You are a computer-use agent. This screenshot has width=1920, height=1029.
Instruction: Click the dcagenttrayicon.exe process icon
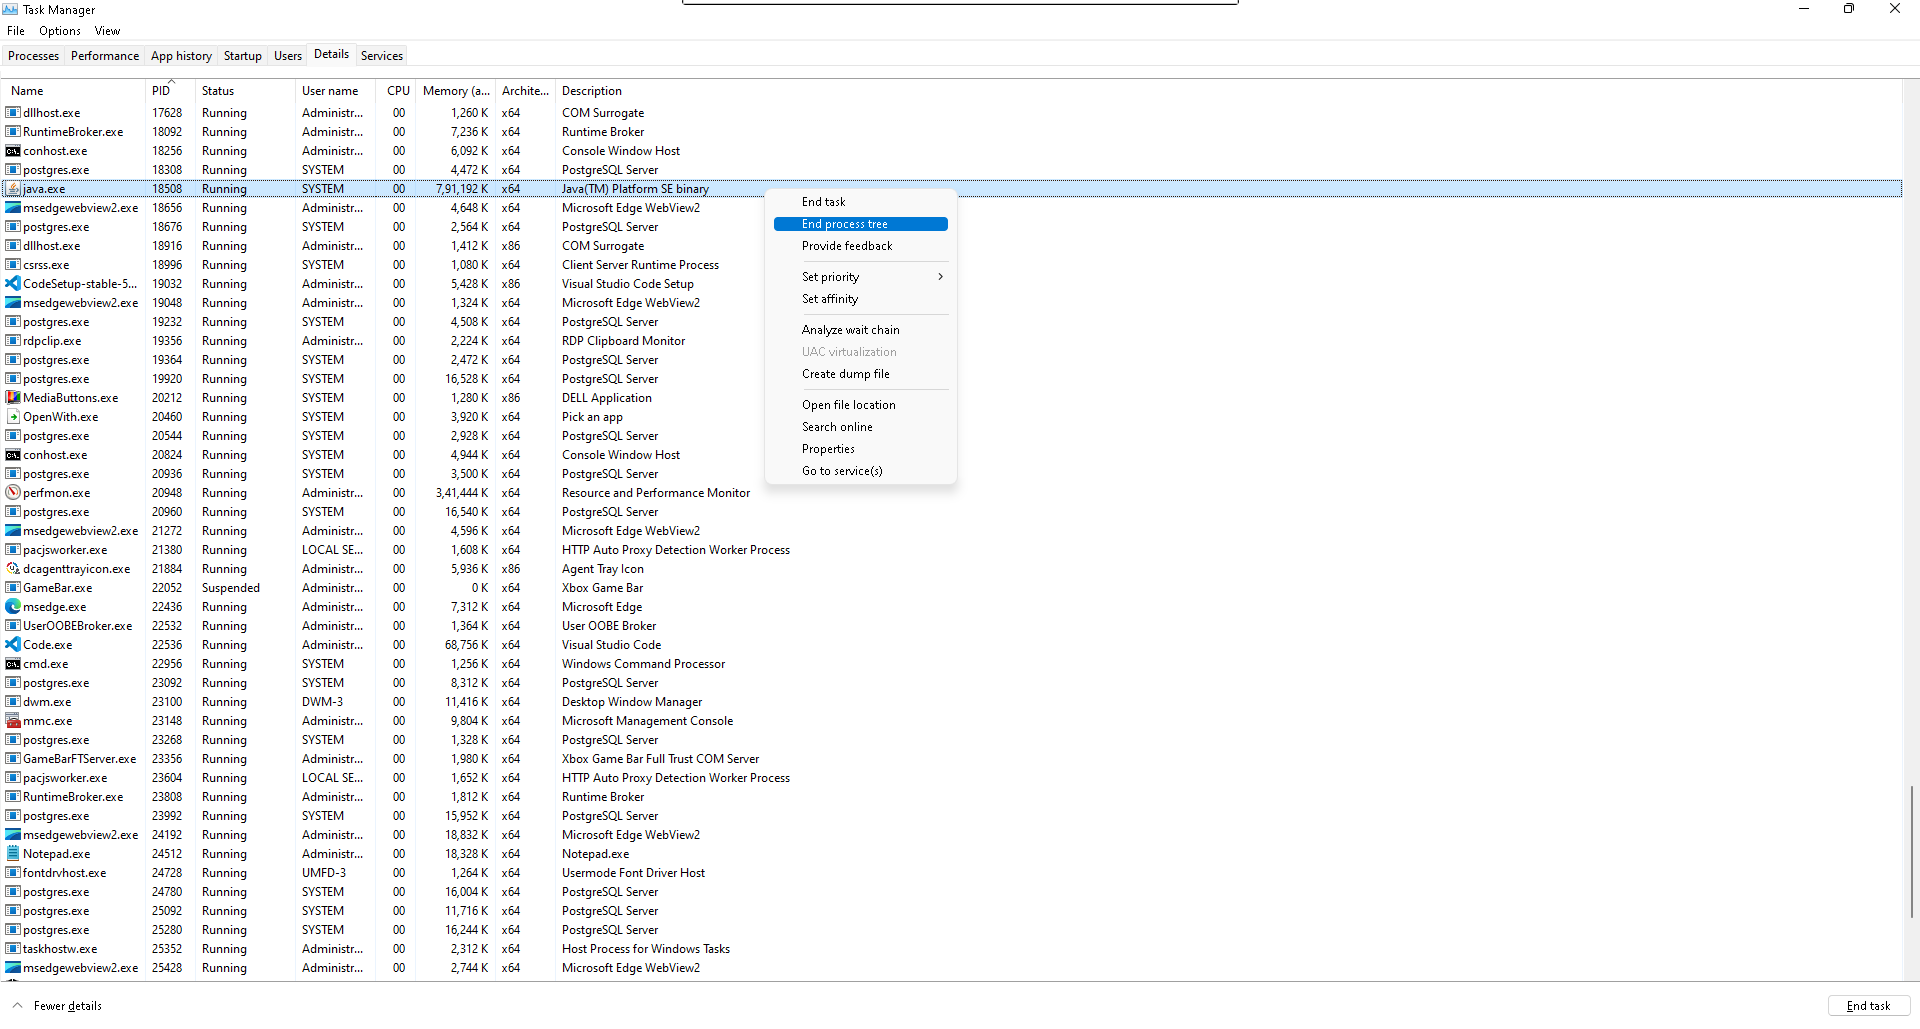point(13,569)
